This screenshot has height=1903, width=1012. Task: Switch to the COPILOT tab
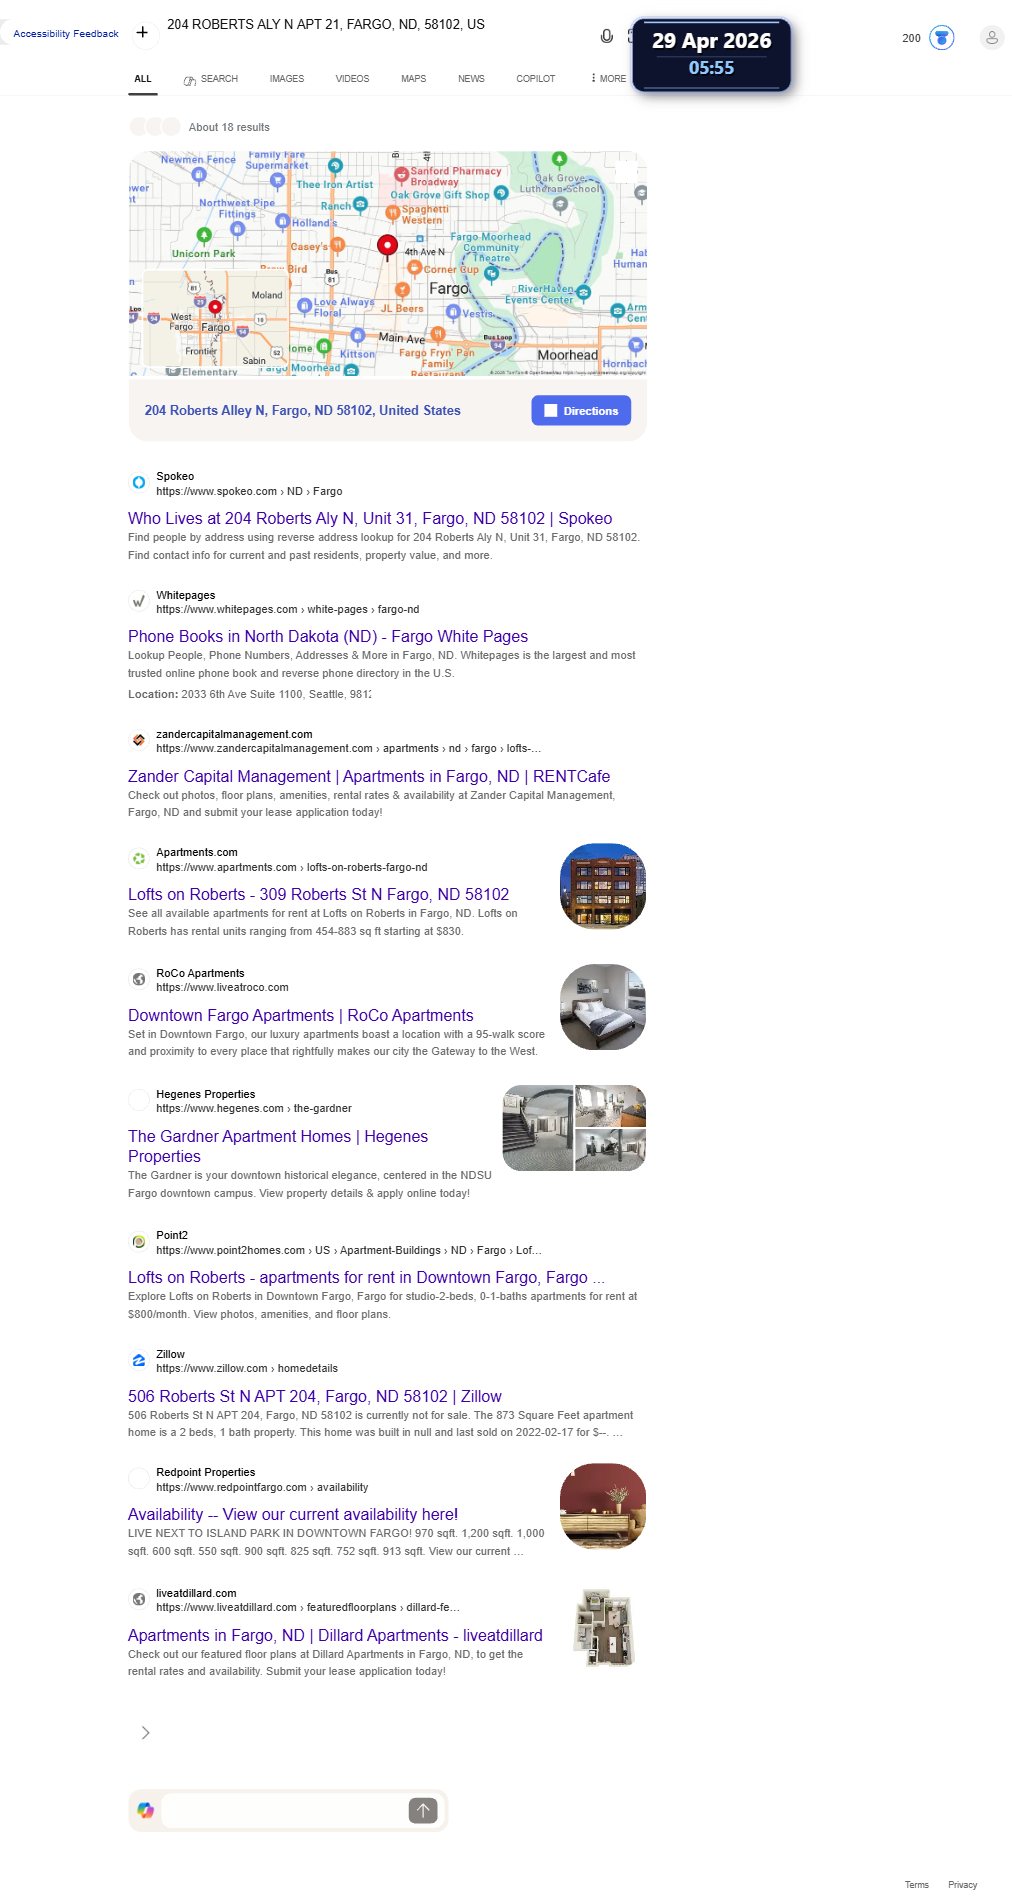pos(536,79)
